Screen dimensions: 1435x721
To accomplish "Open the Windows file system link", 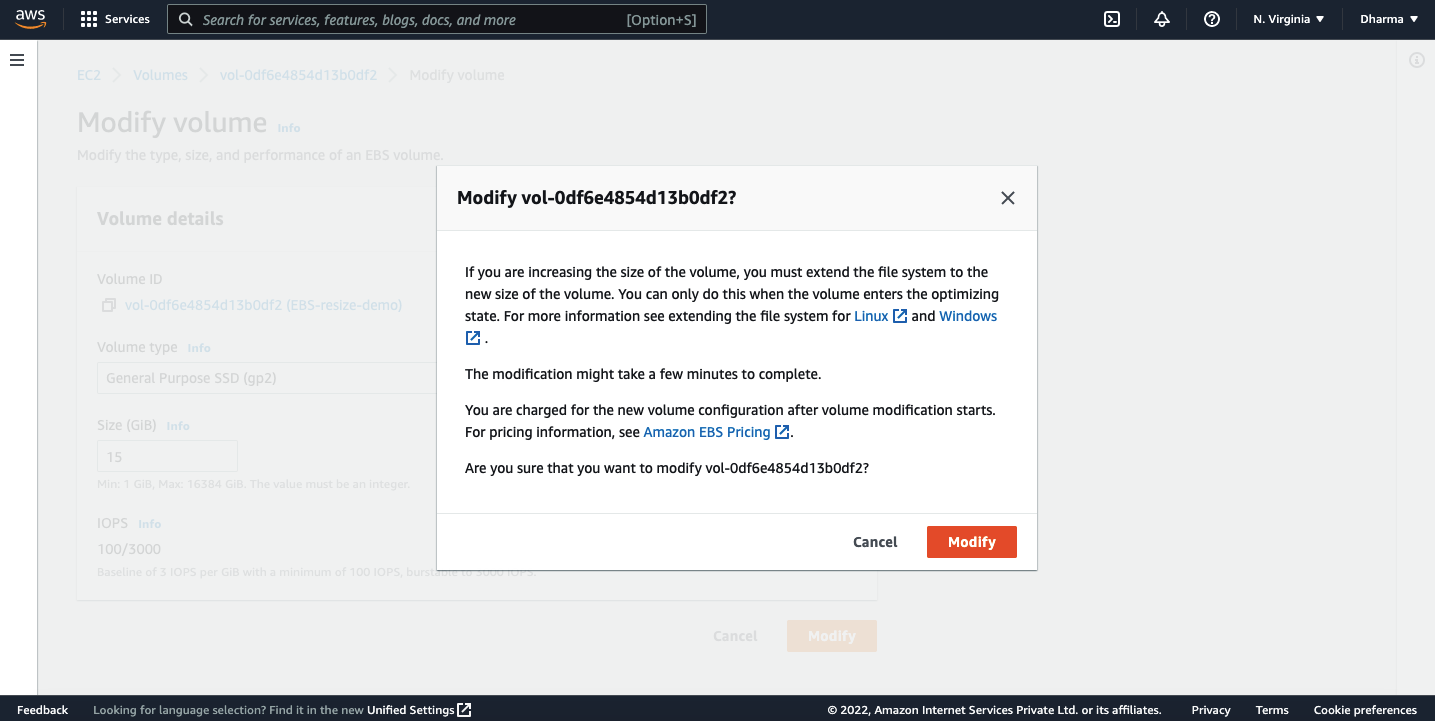I will (x=968, y=316).
